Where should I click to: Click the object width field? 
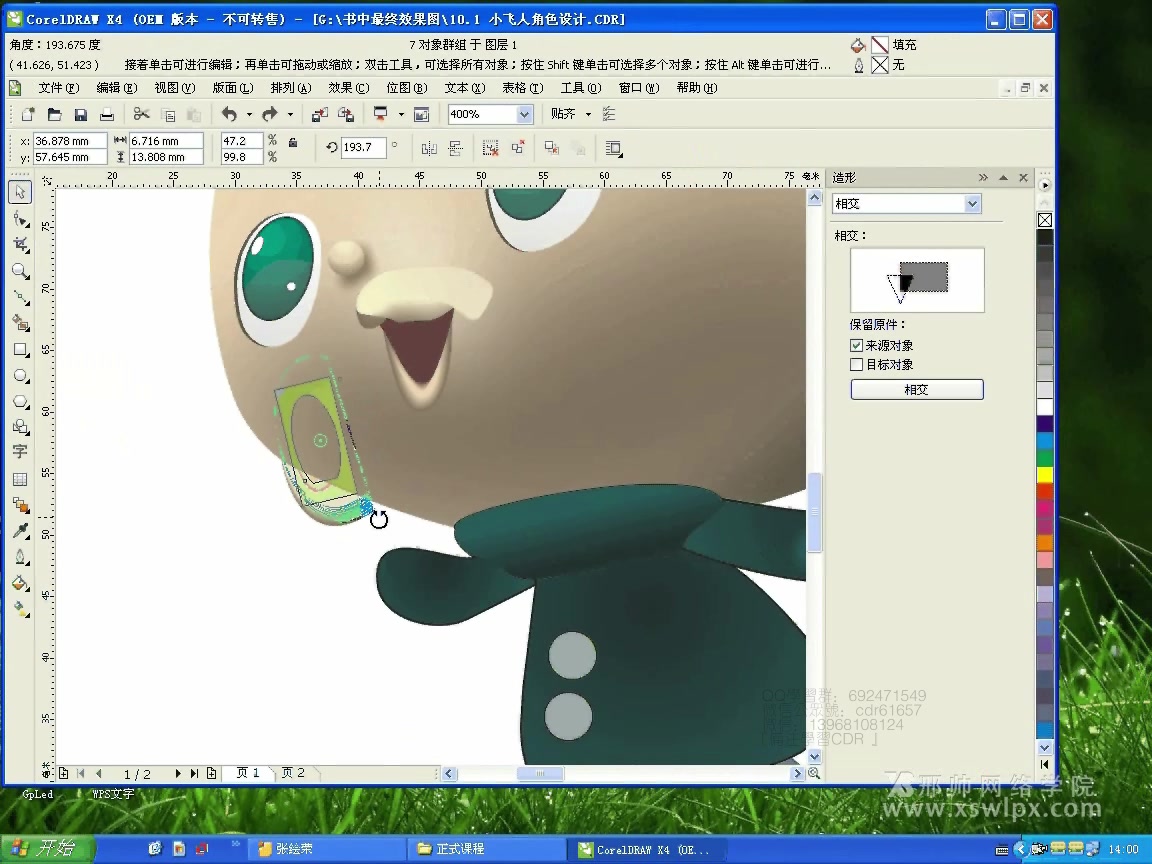point(165,140)
